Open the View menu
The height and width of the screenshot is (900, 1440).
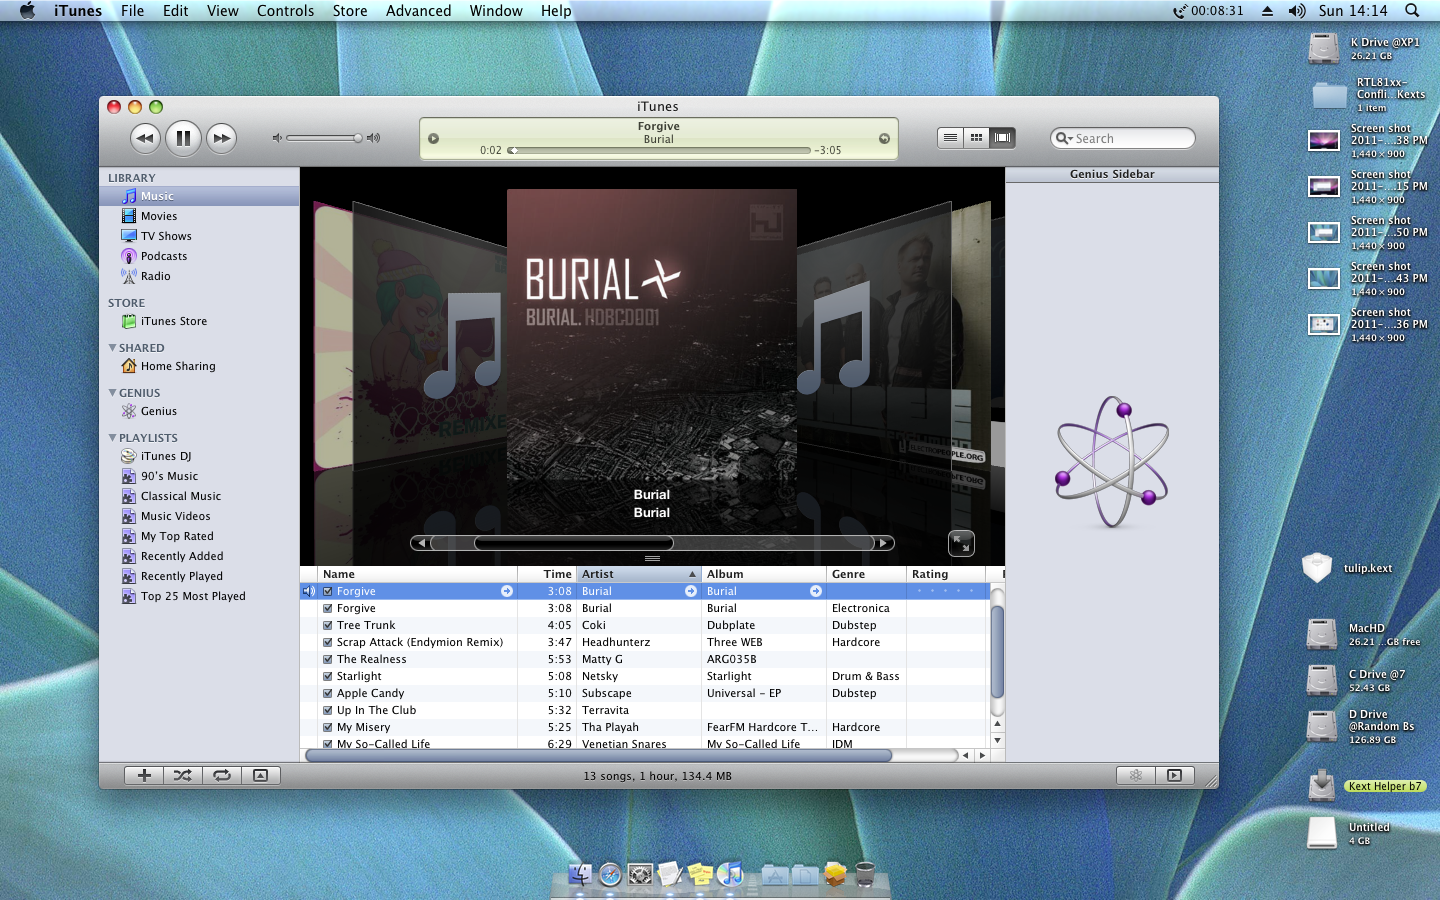point(222,11)
